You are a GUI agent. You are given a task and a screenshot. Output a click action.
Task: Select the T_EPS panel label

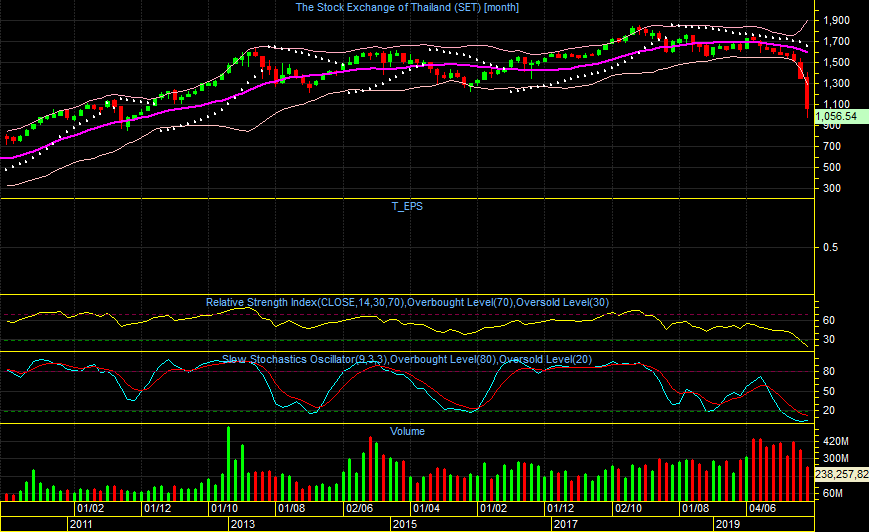(407, 206)
